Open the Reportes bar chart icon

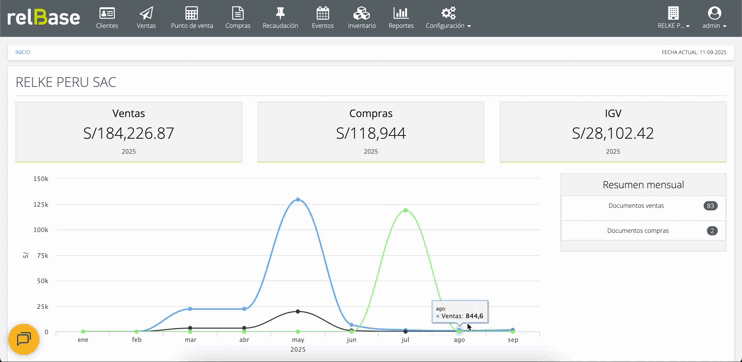click(x=401, y=13)
